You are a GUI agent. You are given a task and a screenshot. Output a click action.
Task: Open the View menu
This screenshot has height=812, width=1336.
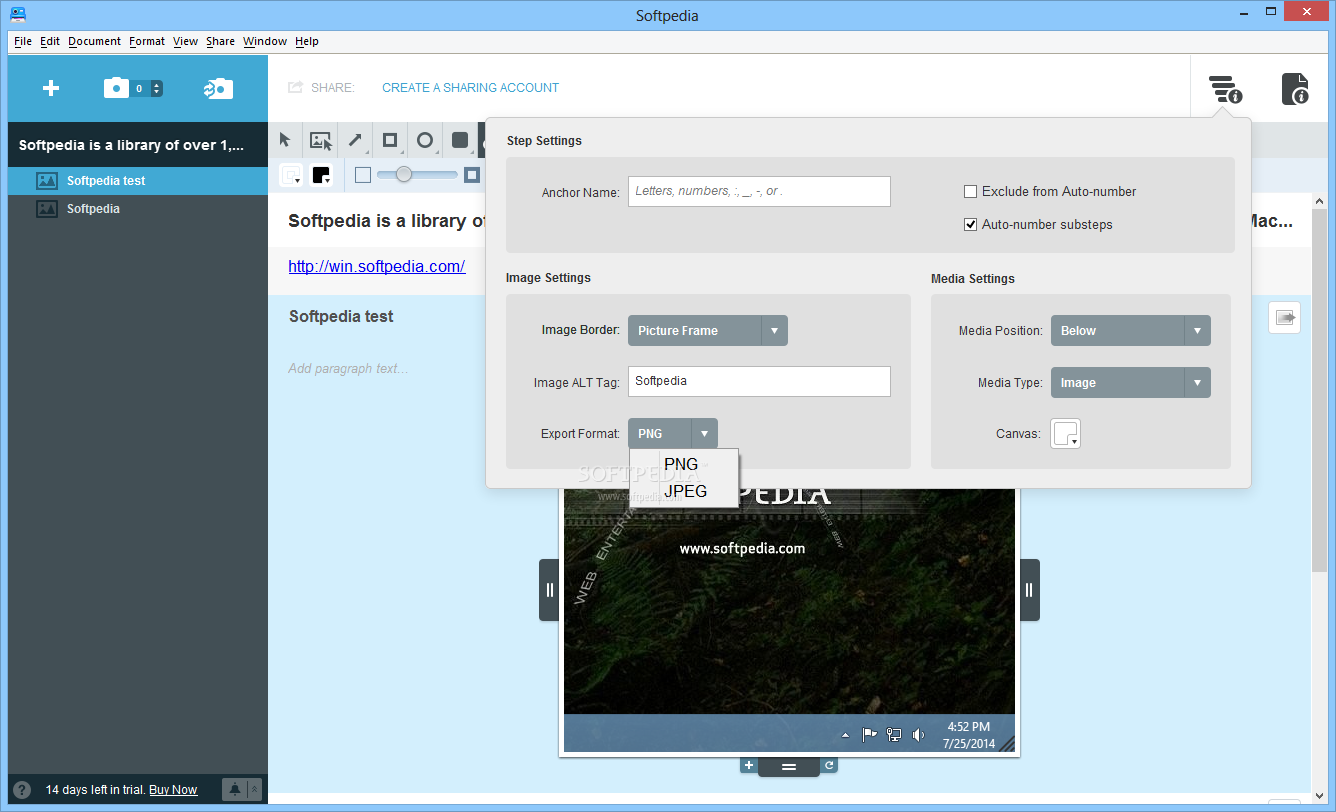[186, 41]
